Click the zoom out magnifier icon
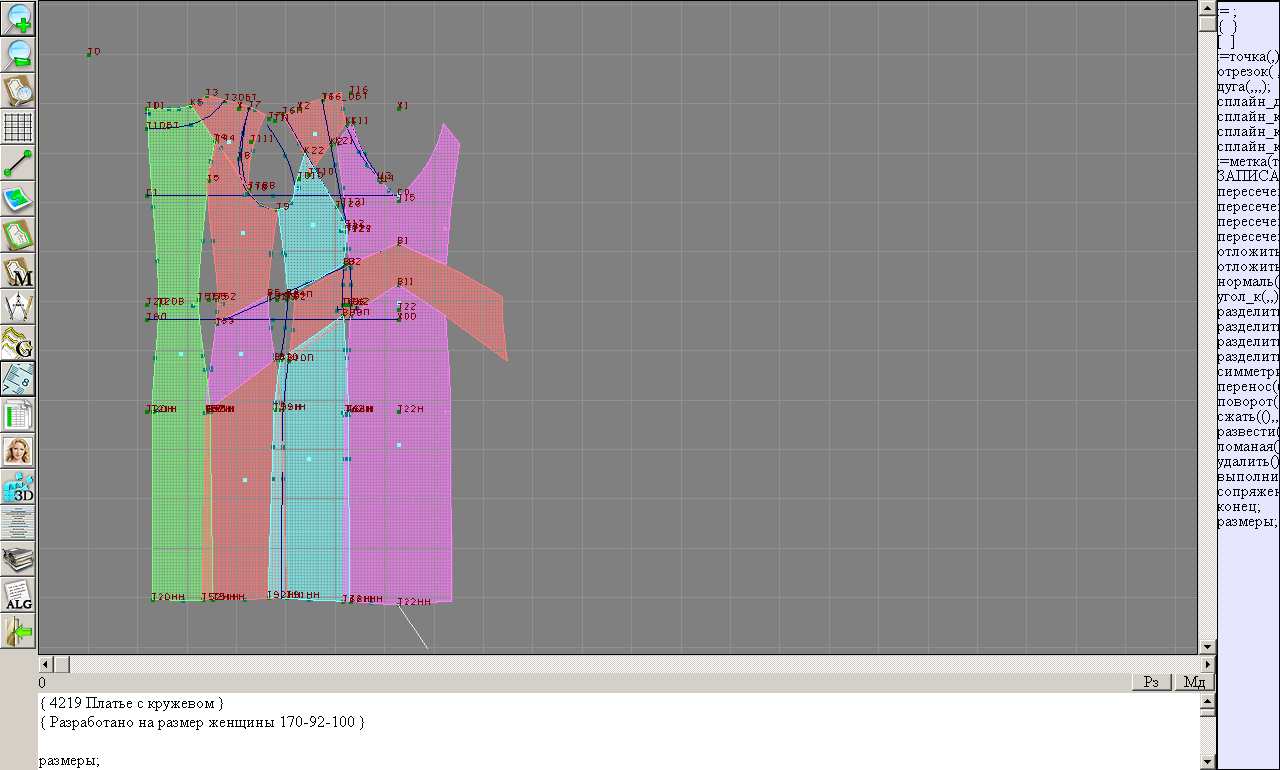Viewport: 1280px width, 770px height. pyautogui.click(x=18, y=54)
